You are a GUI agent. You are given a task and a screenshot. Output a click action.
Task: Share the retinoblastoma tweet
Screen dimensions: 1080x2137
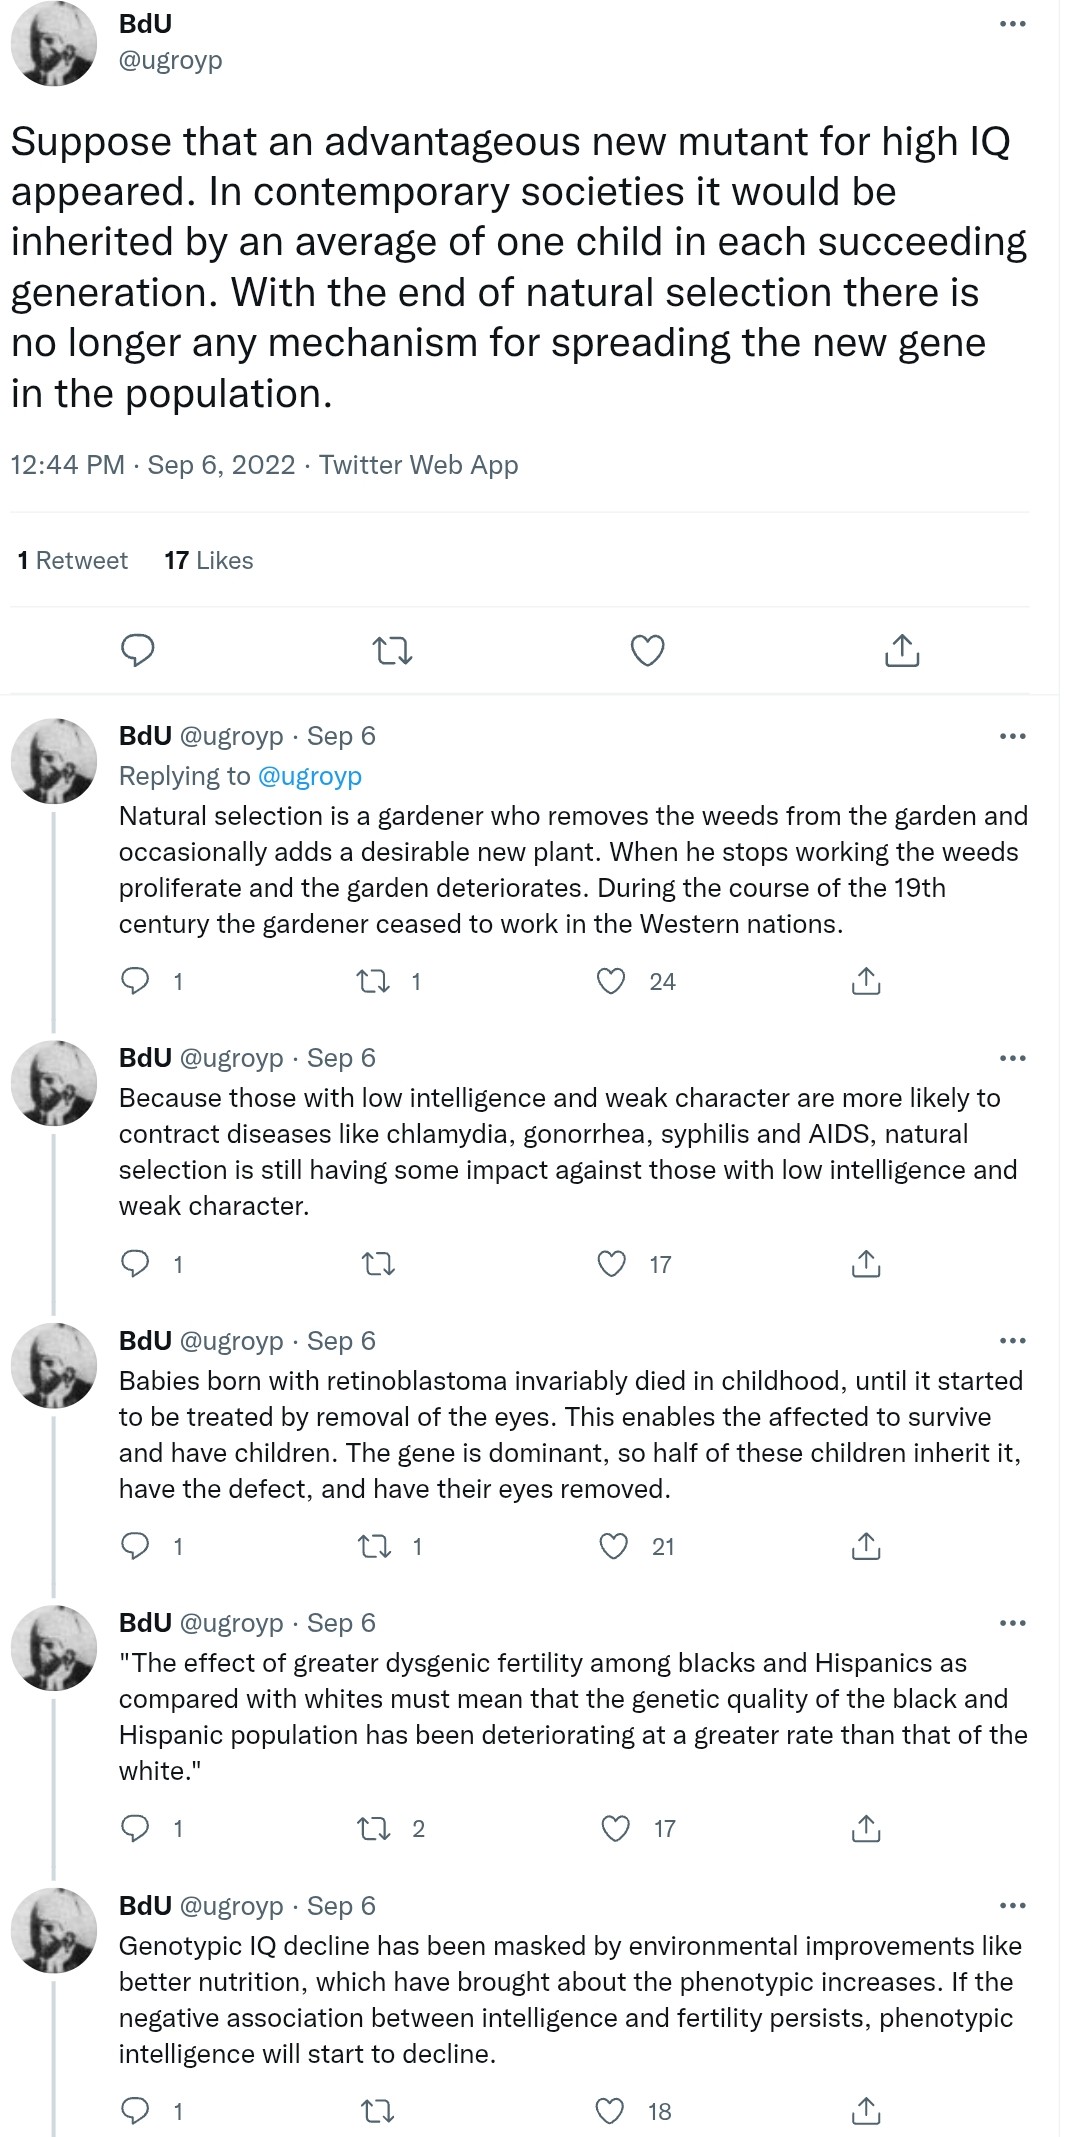point(866,1546)
